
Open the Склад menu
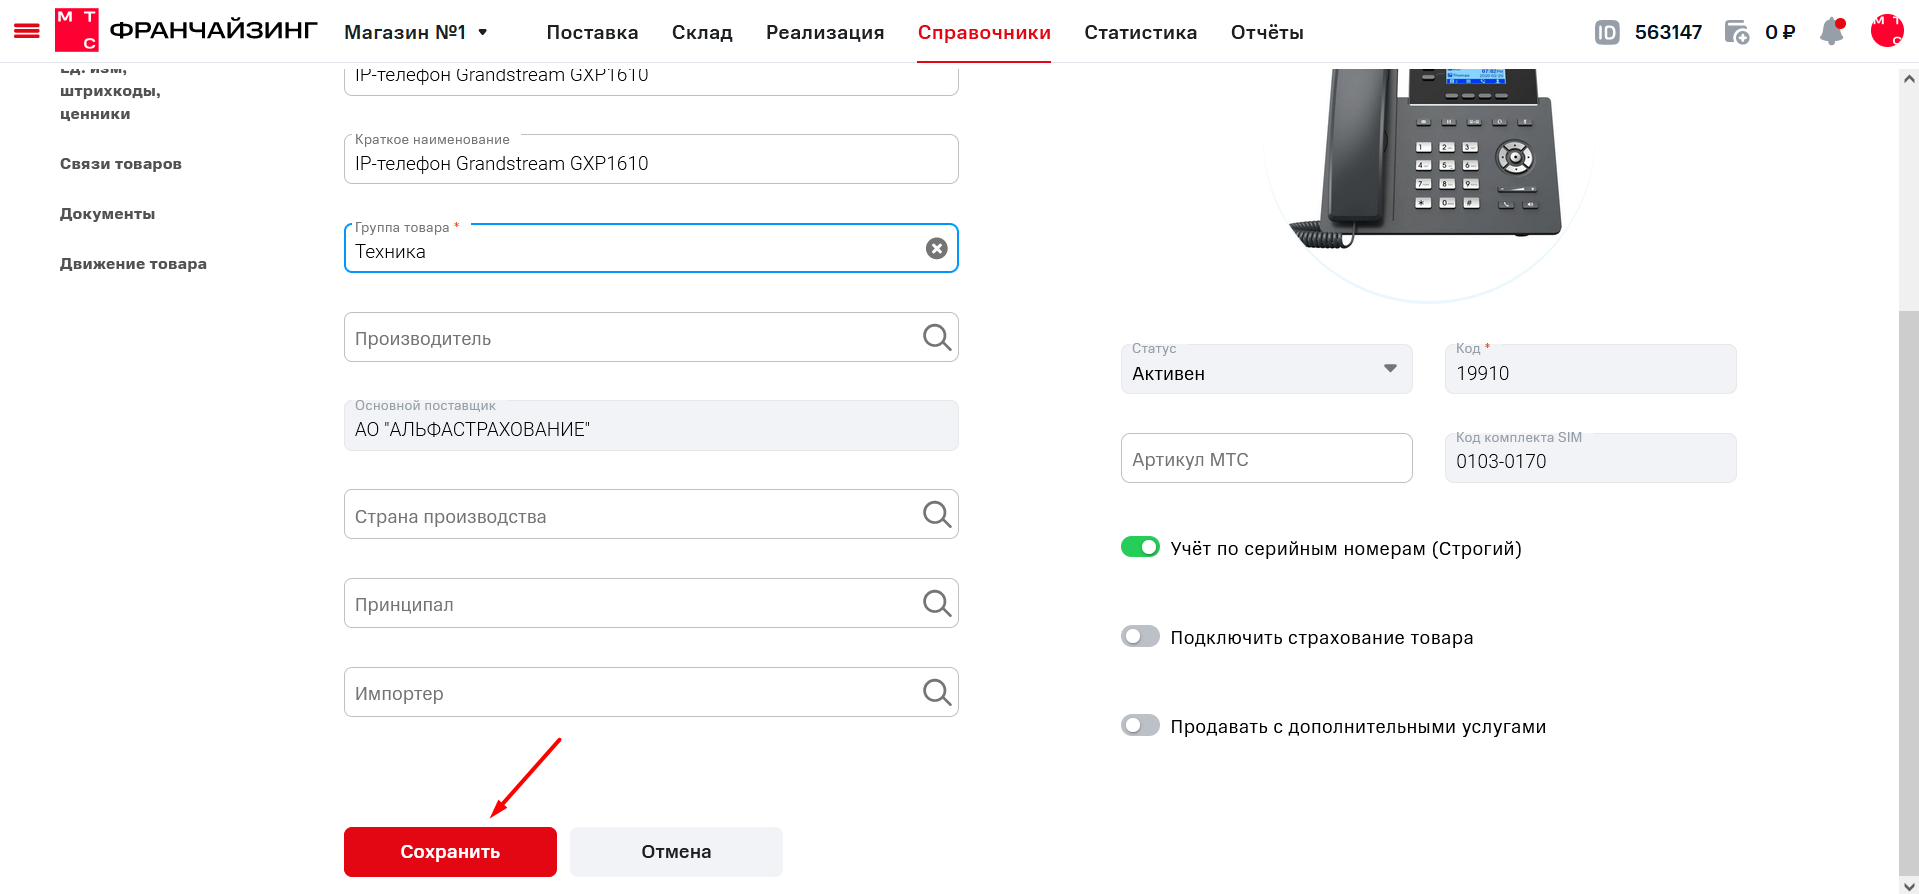pos(702,32)
